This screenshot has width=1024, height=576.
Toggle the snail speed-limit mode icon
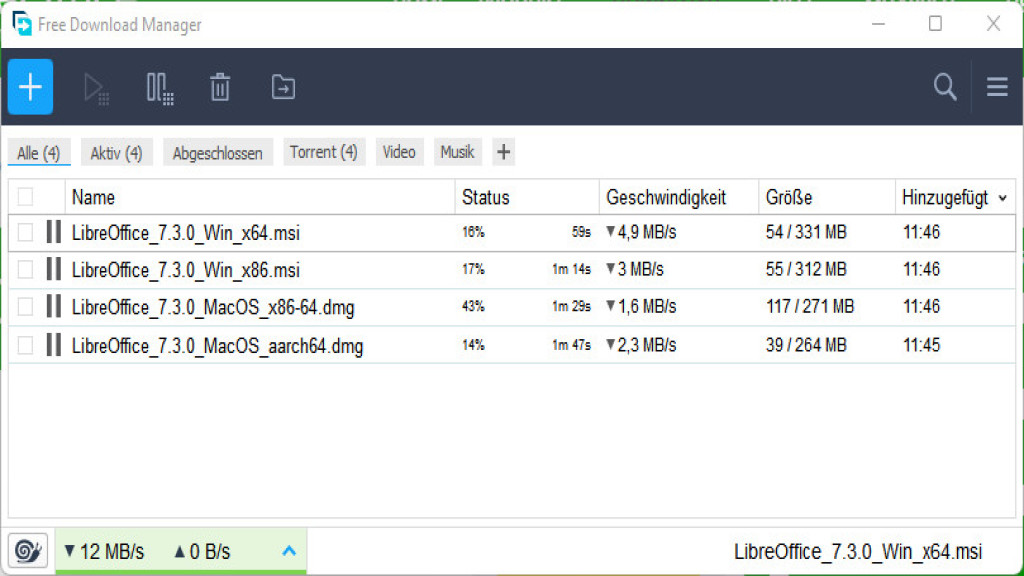(28, 550)
